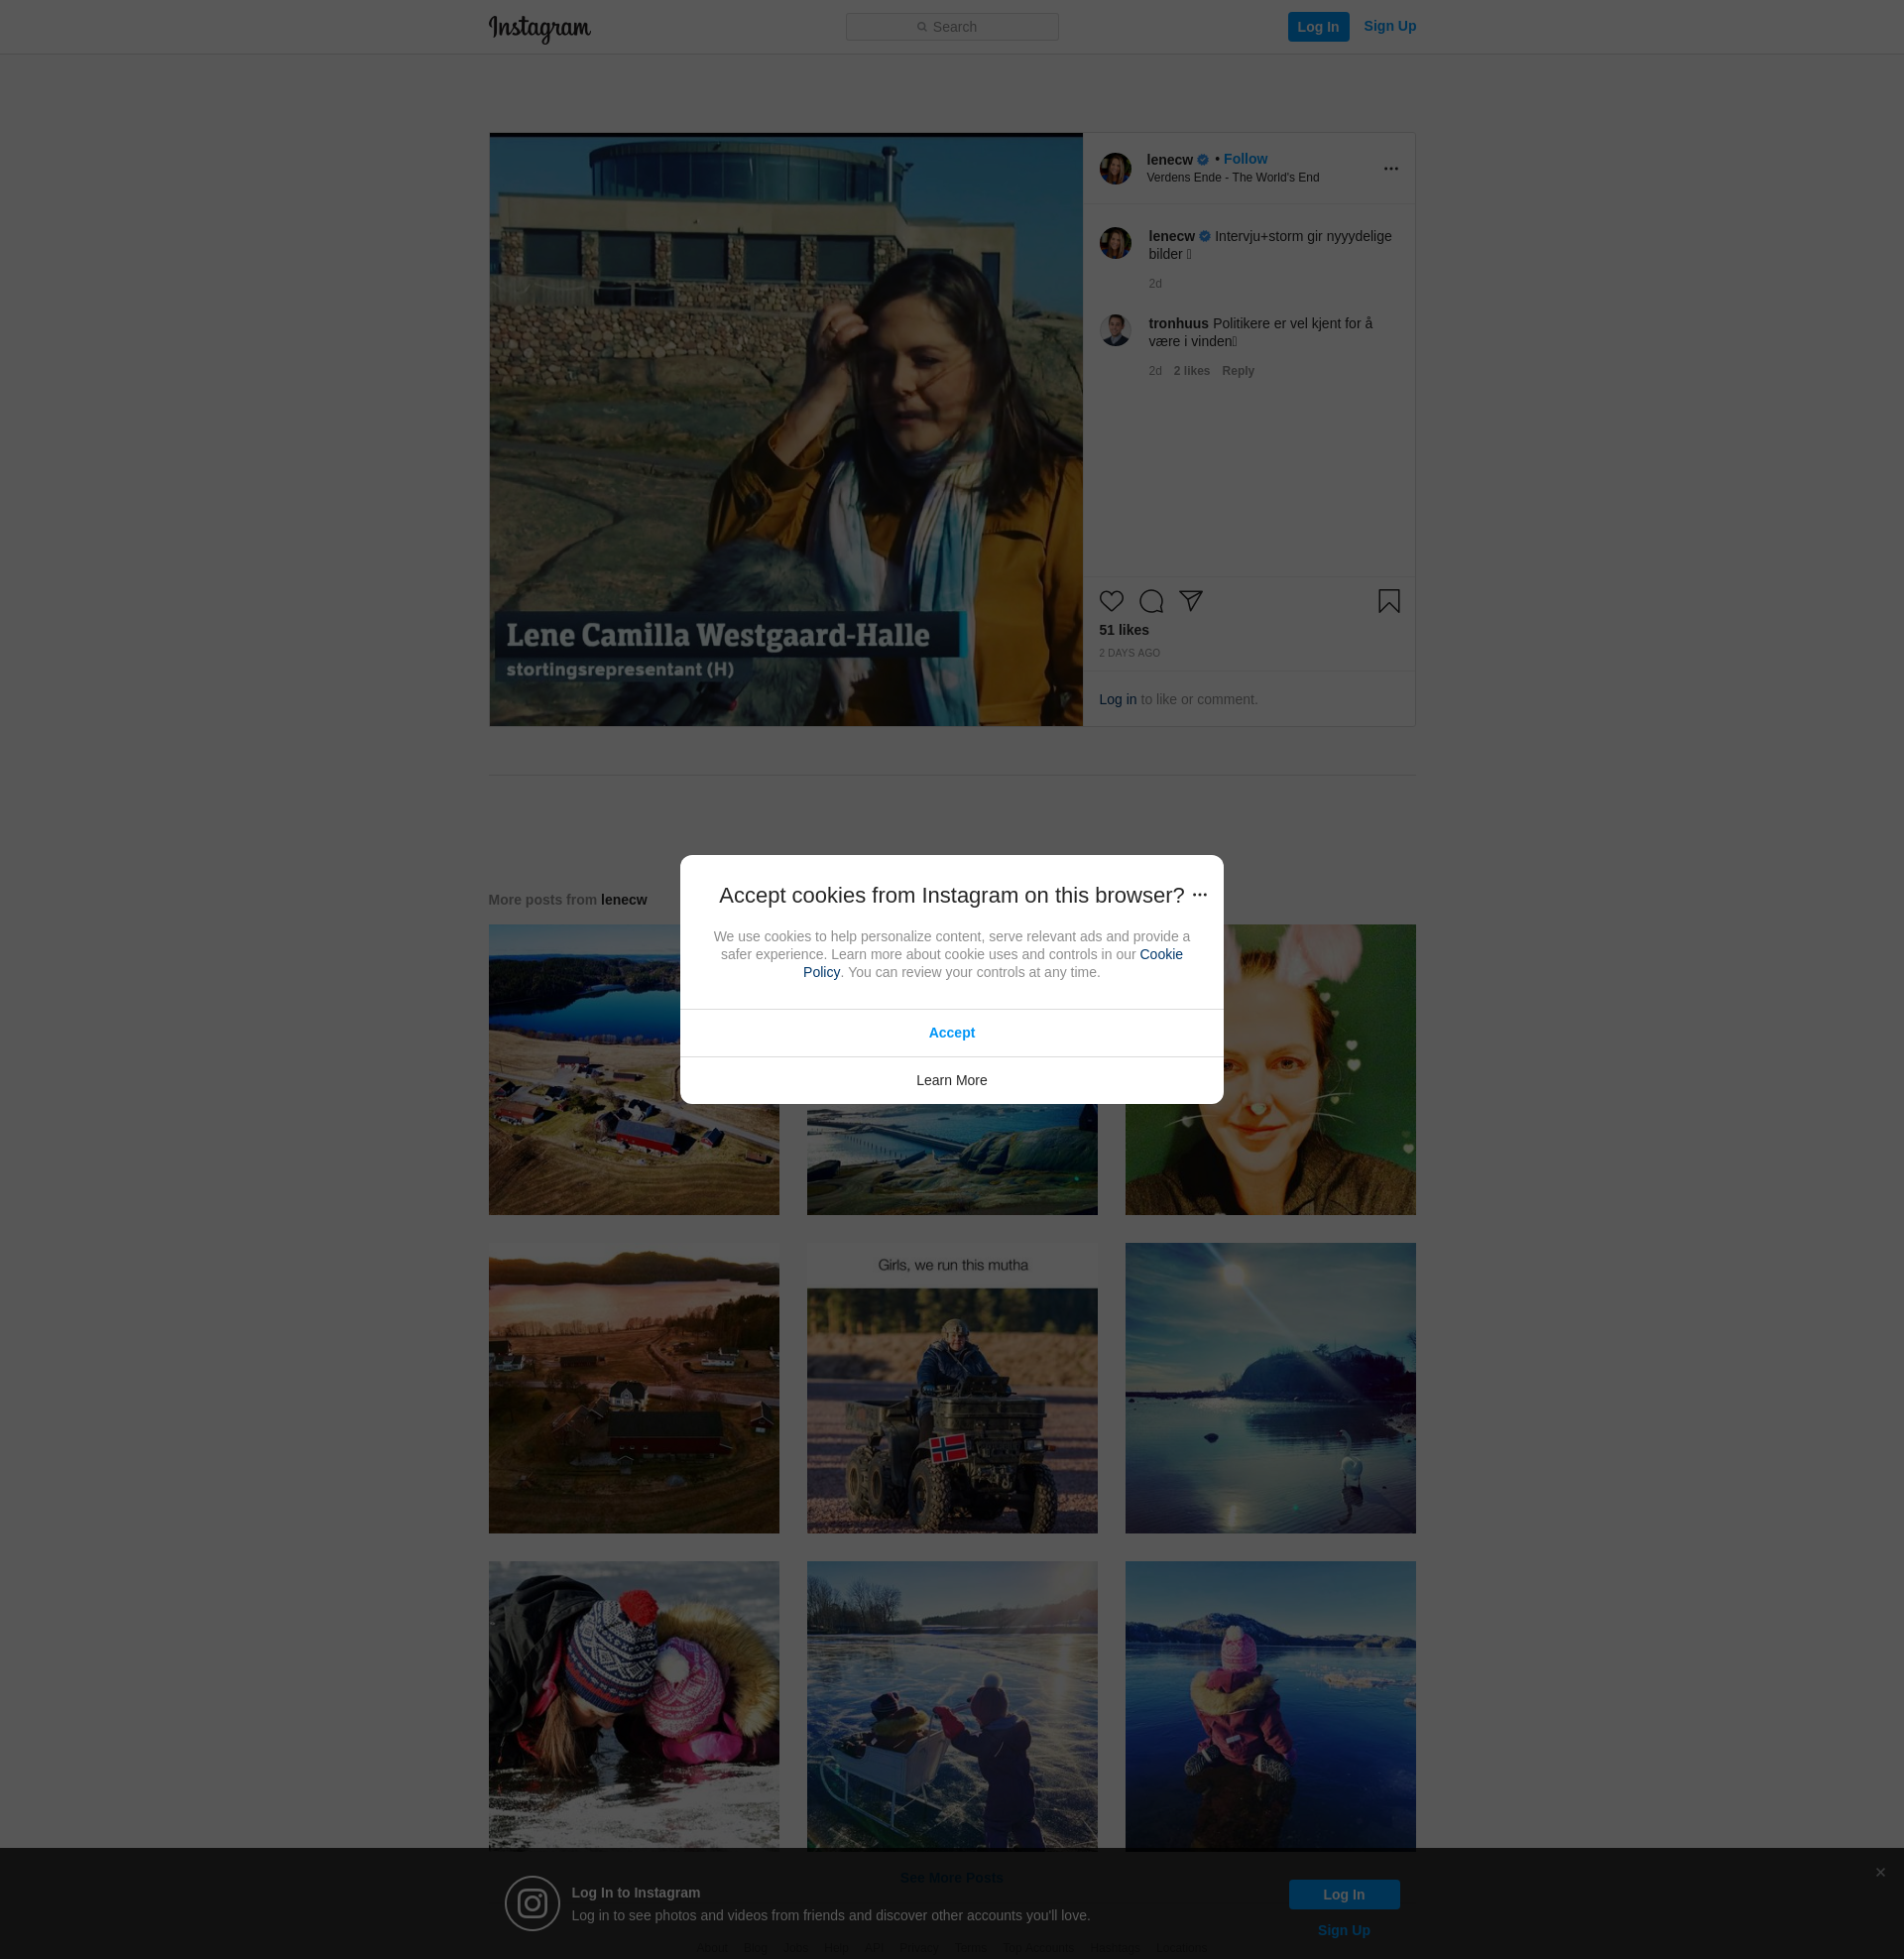Open the sunlit lake with swan thumbnail
The width and height of the screenshot is (1904, 1959).
pyautogui.click(x=1270, y=1388)
